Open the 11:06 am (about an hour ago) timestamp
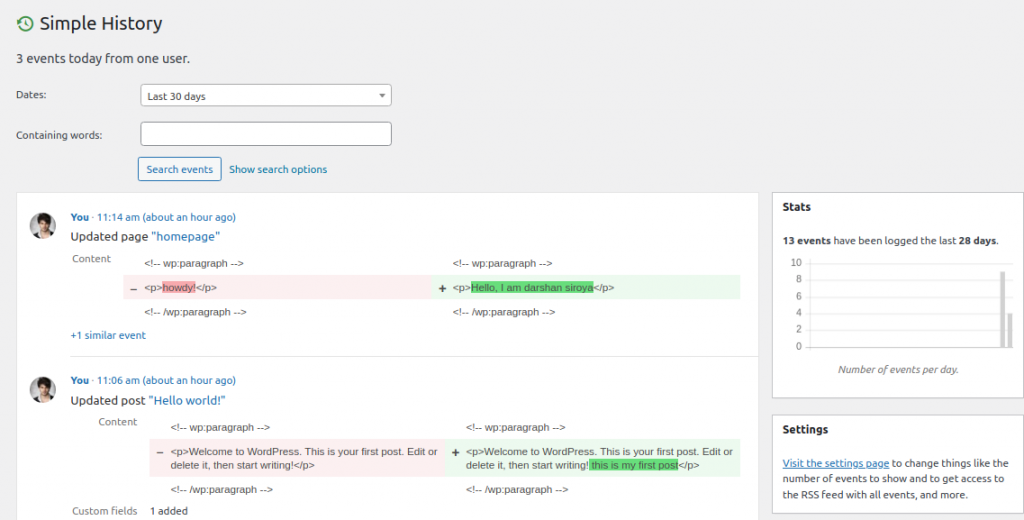This screenshot has height=520, width=1024. point(167,380)
